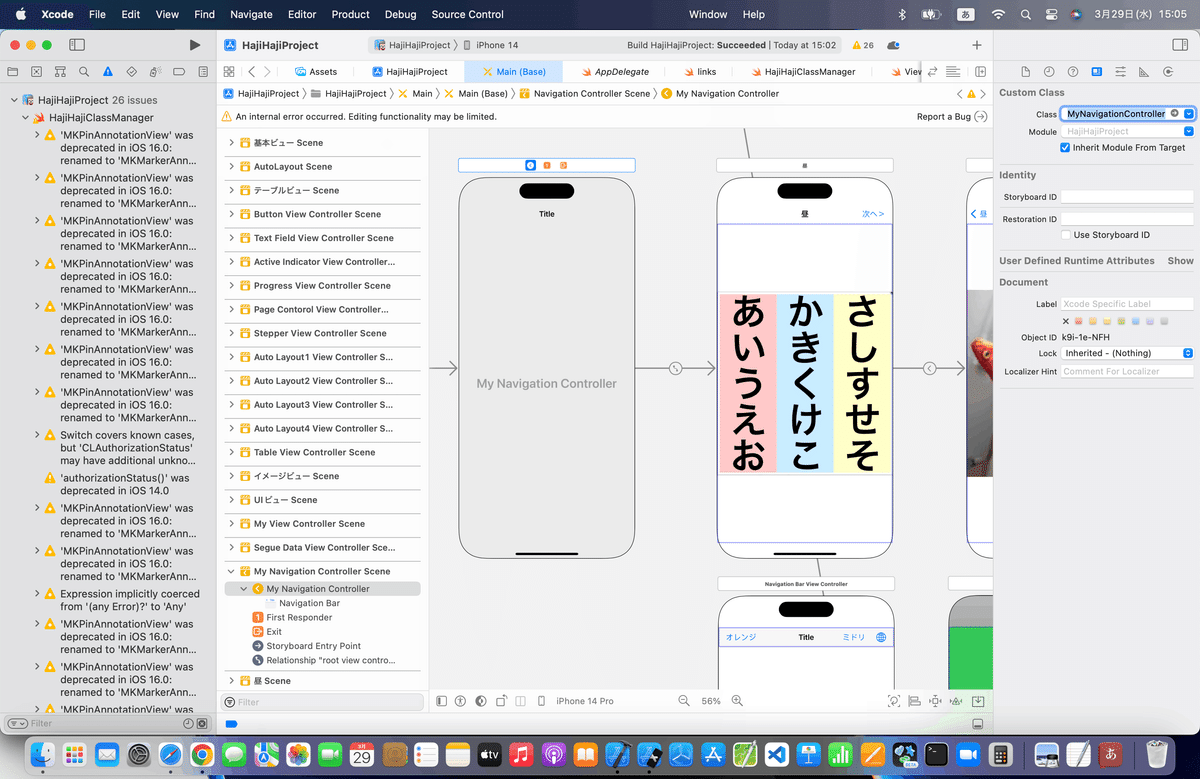1200x779 pixels.
Task: Pick the red document label color
Action: (1079, 321)
